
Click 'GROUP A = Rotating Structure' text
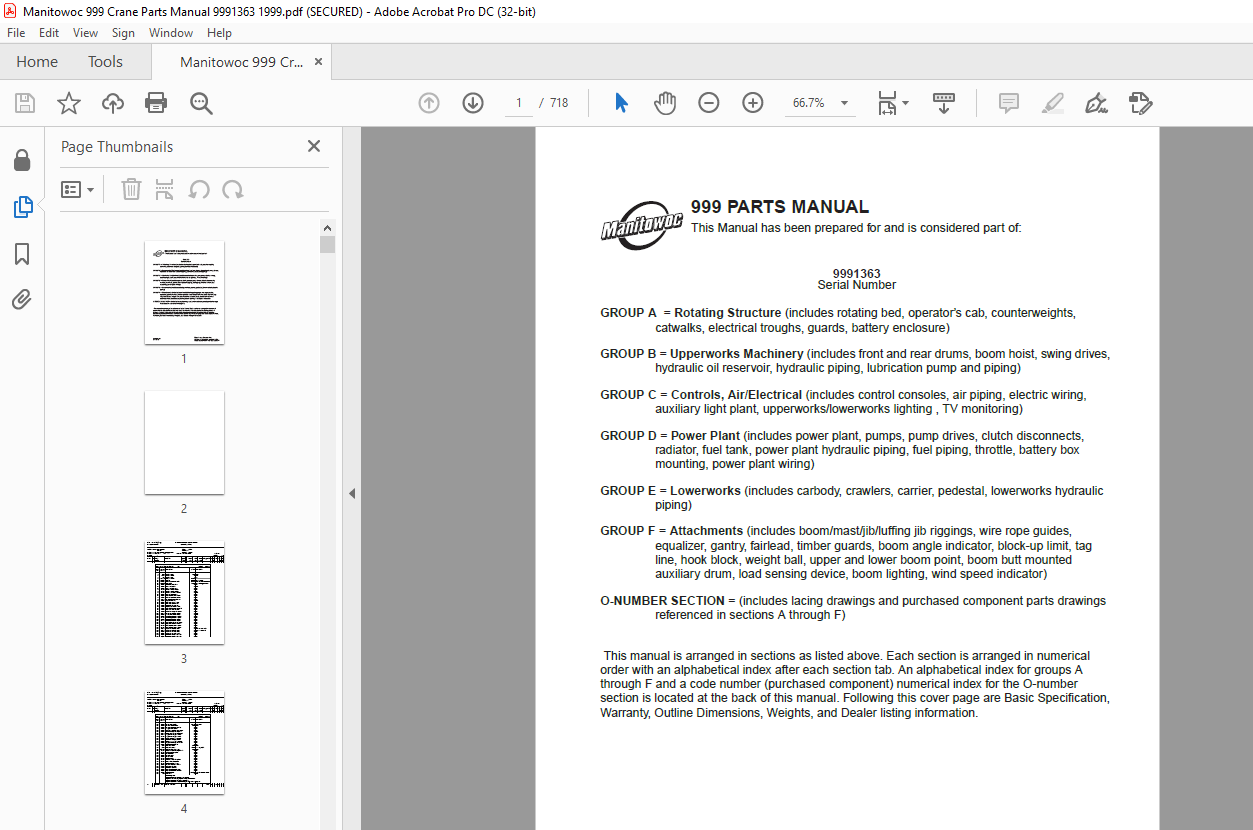[691, 313]
